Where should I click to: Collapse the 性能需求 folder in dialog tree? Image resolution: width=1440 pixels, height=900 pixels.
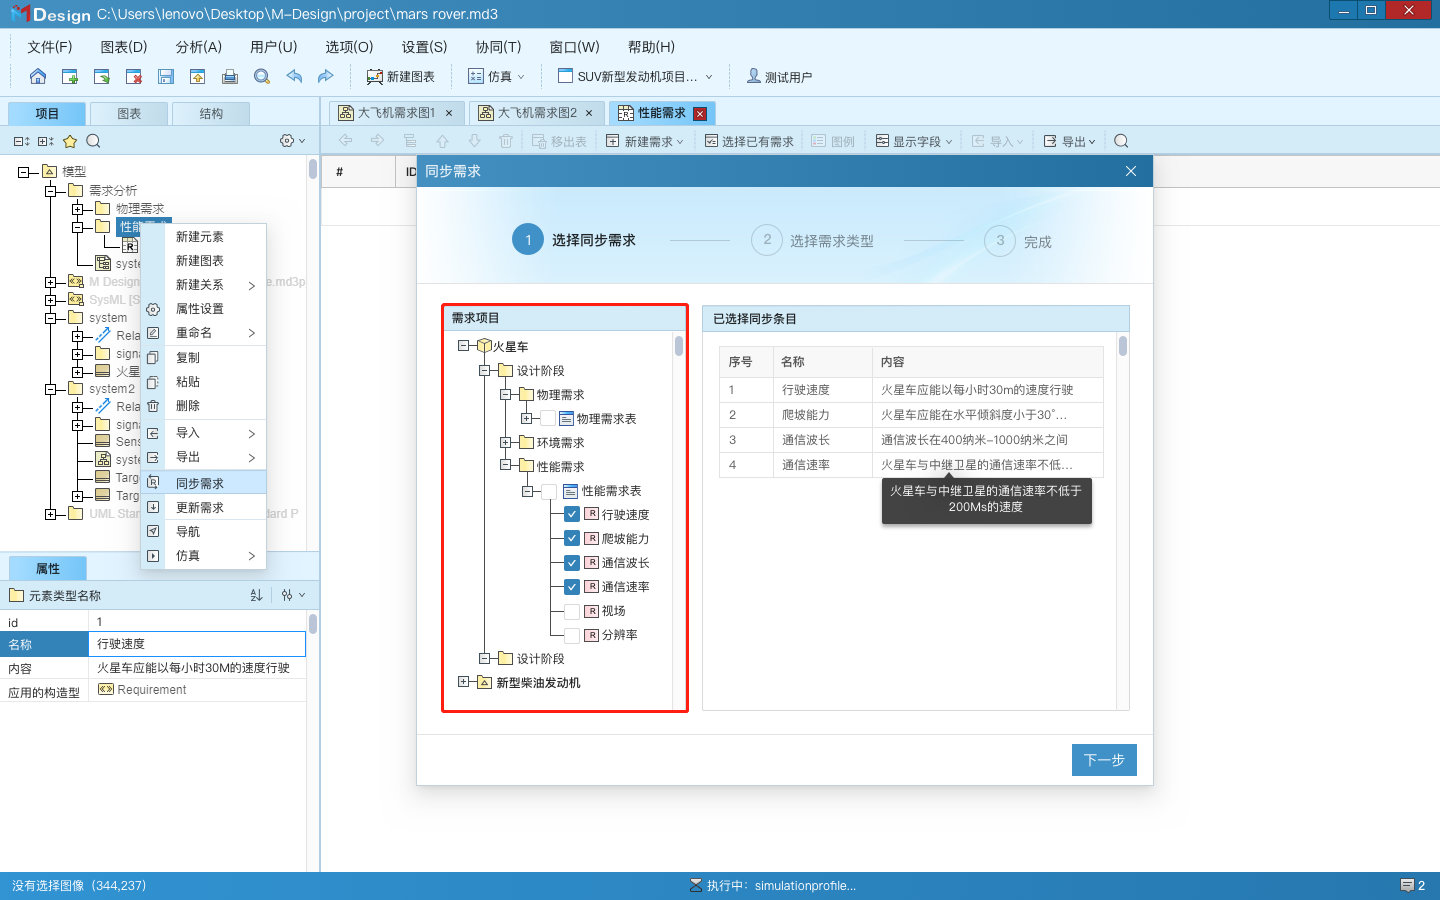pyautogui.click(x=505, y=466)
